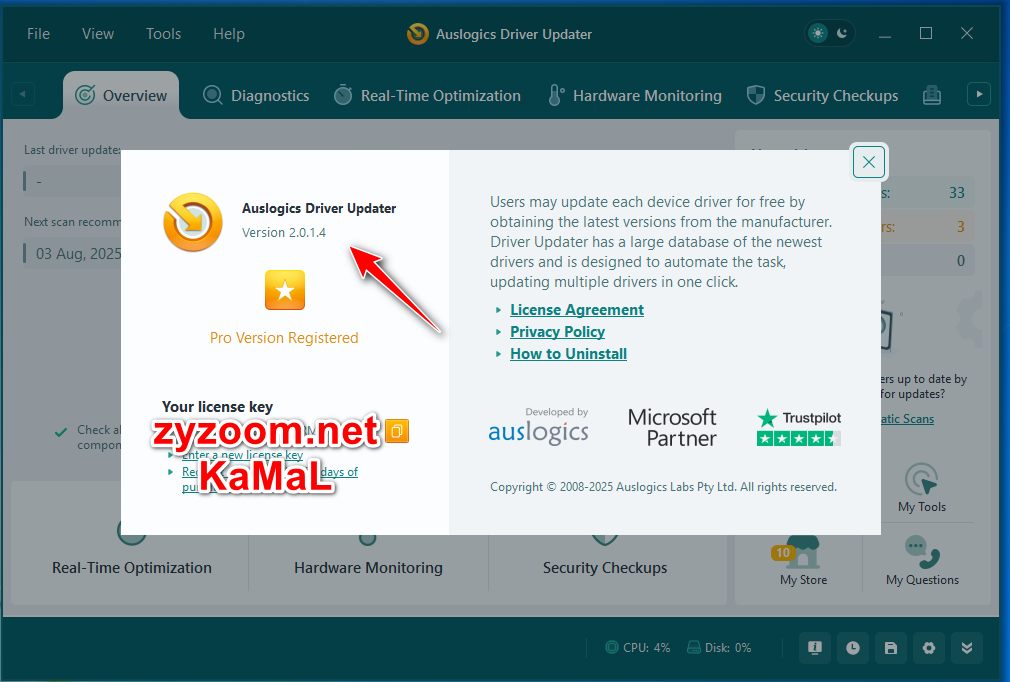The image size is (1010, 682).
Task: Click the Trustpilot rating badge
Action: 799,428
